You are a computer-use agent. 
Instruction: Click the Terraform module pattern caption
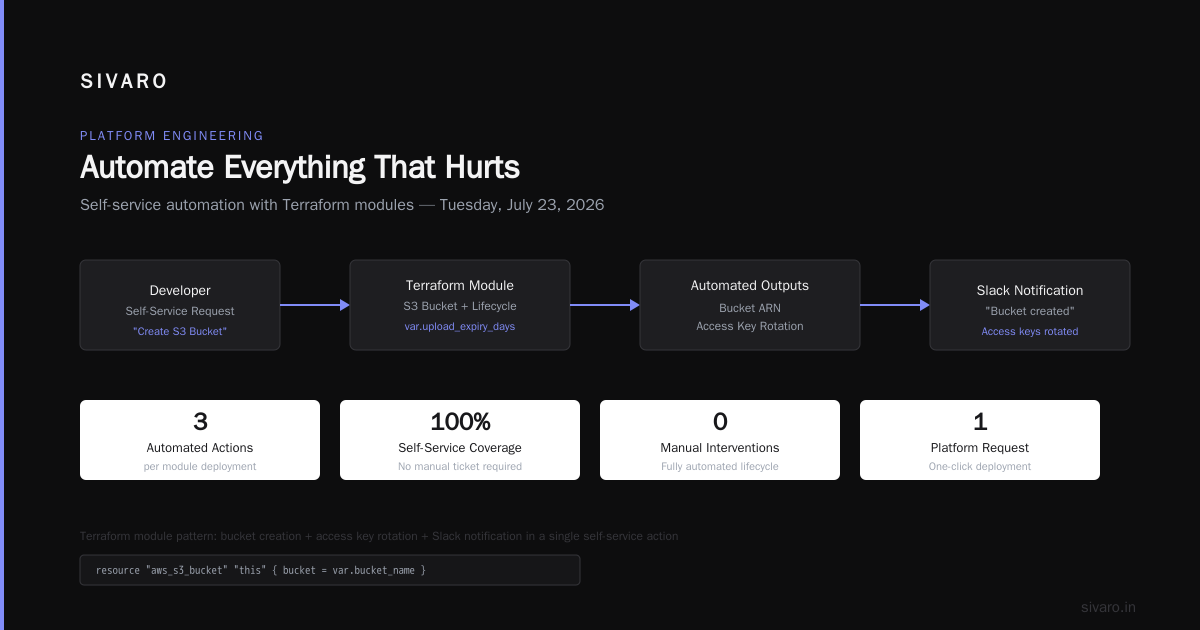(x=379, y=536)
